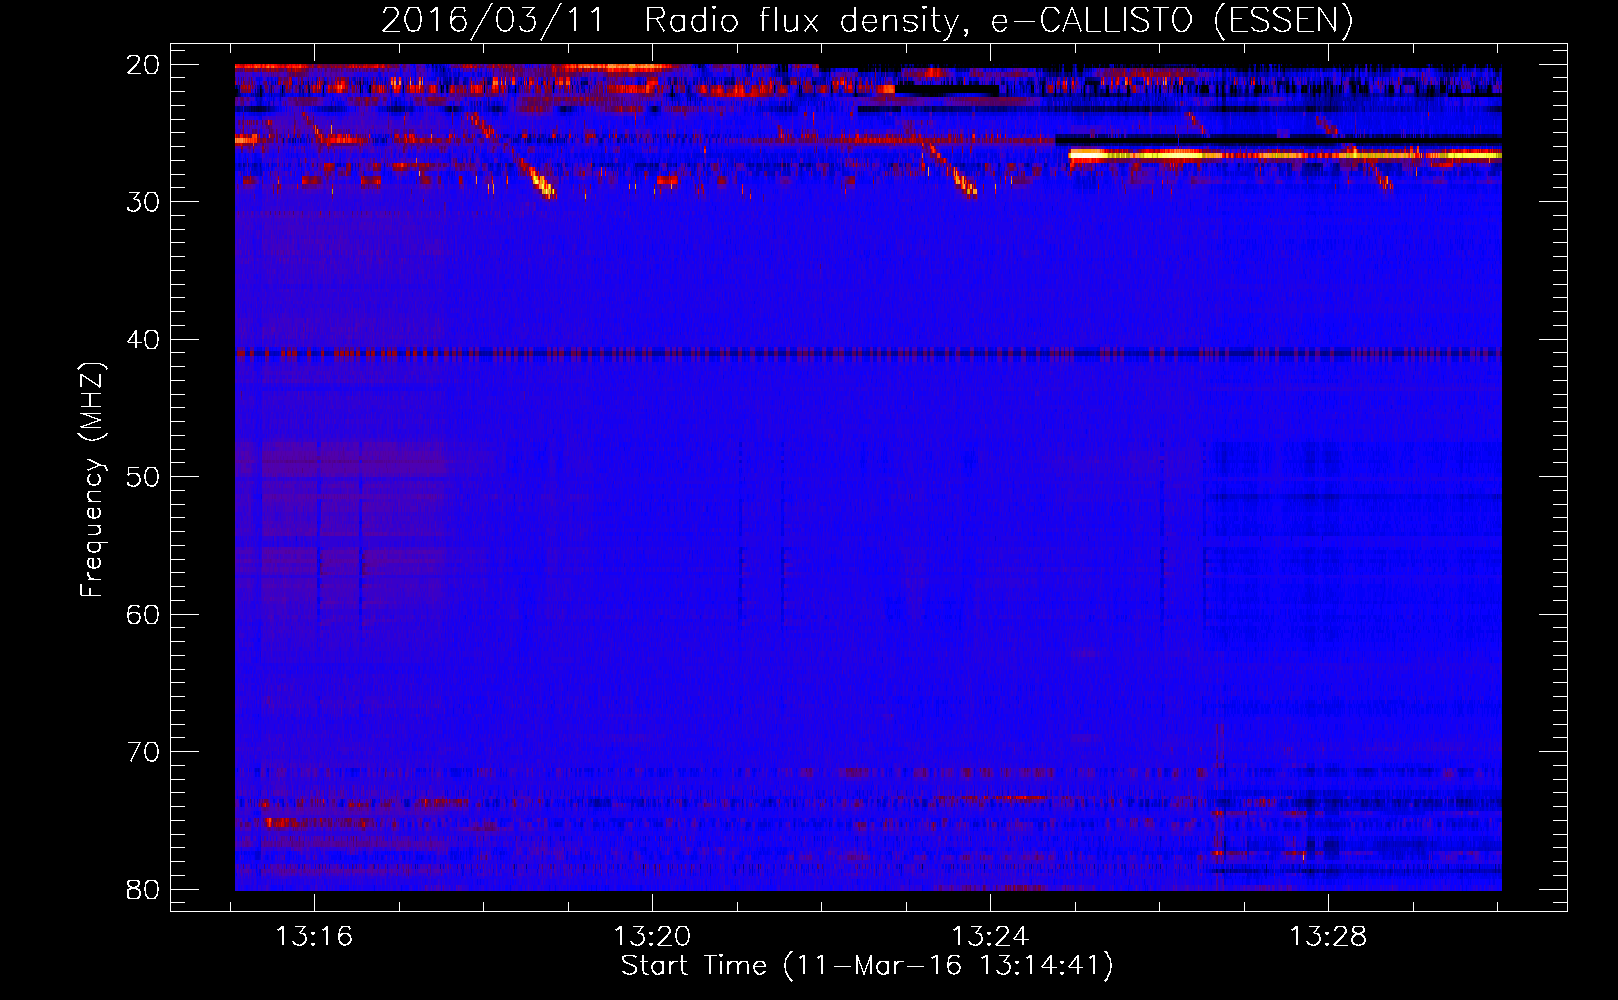Image resolution: width=1618 pixels, height=1000 pixels.
Task: Click the horizontal interference line near 41 MHz
Action: tap(868, 353)
